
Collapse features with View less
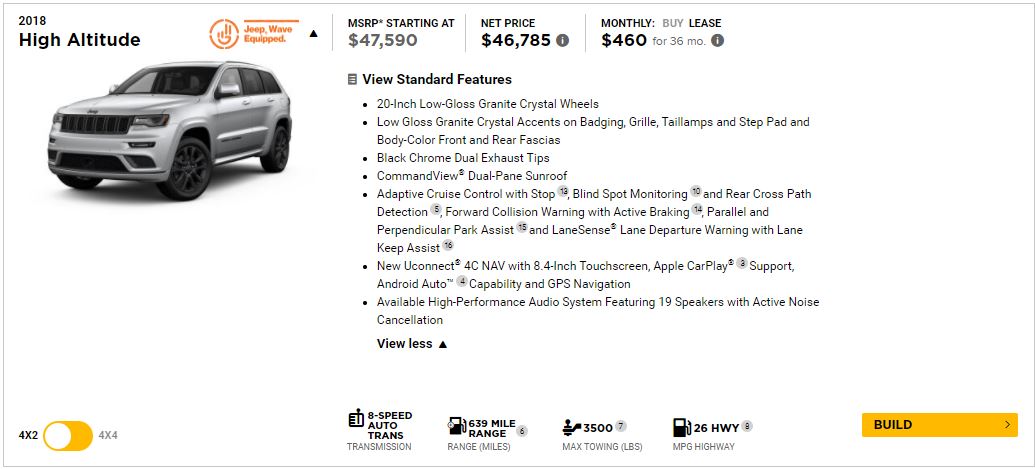(412, 344)
